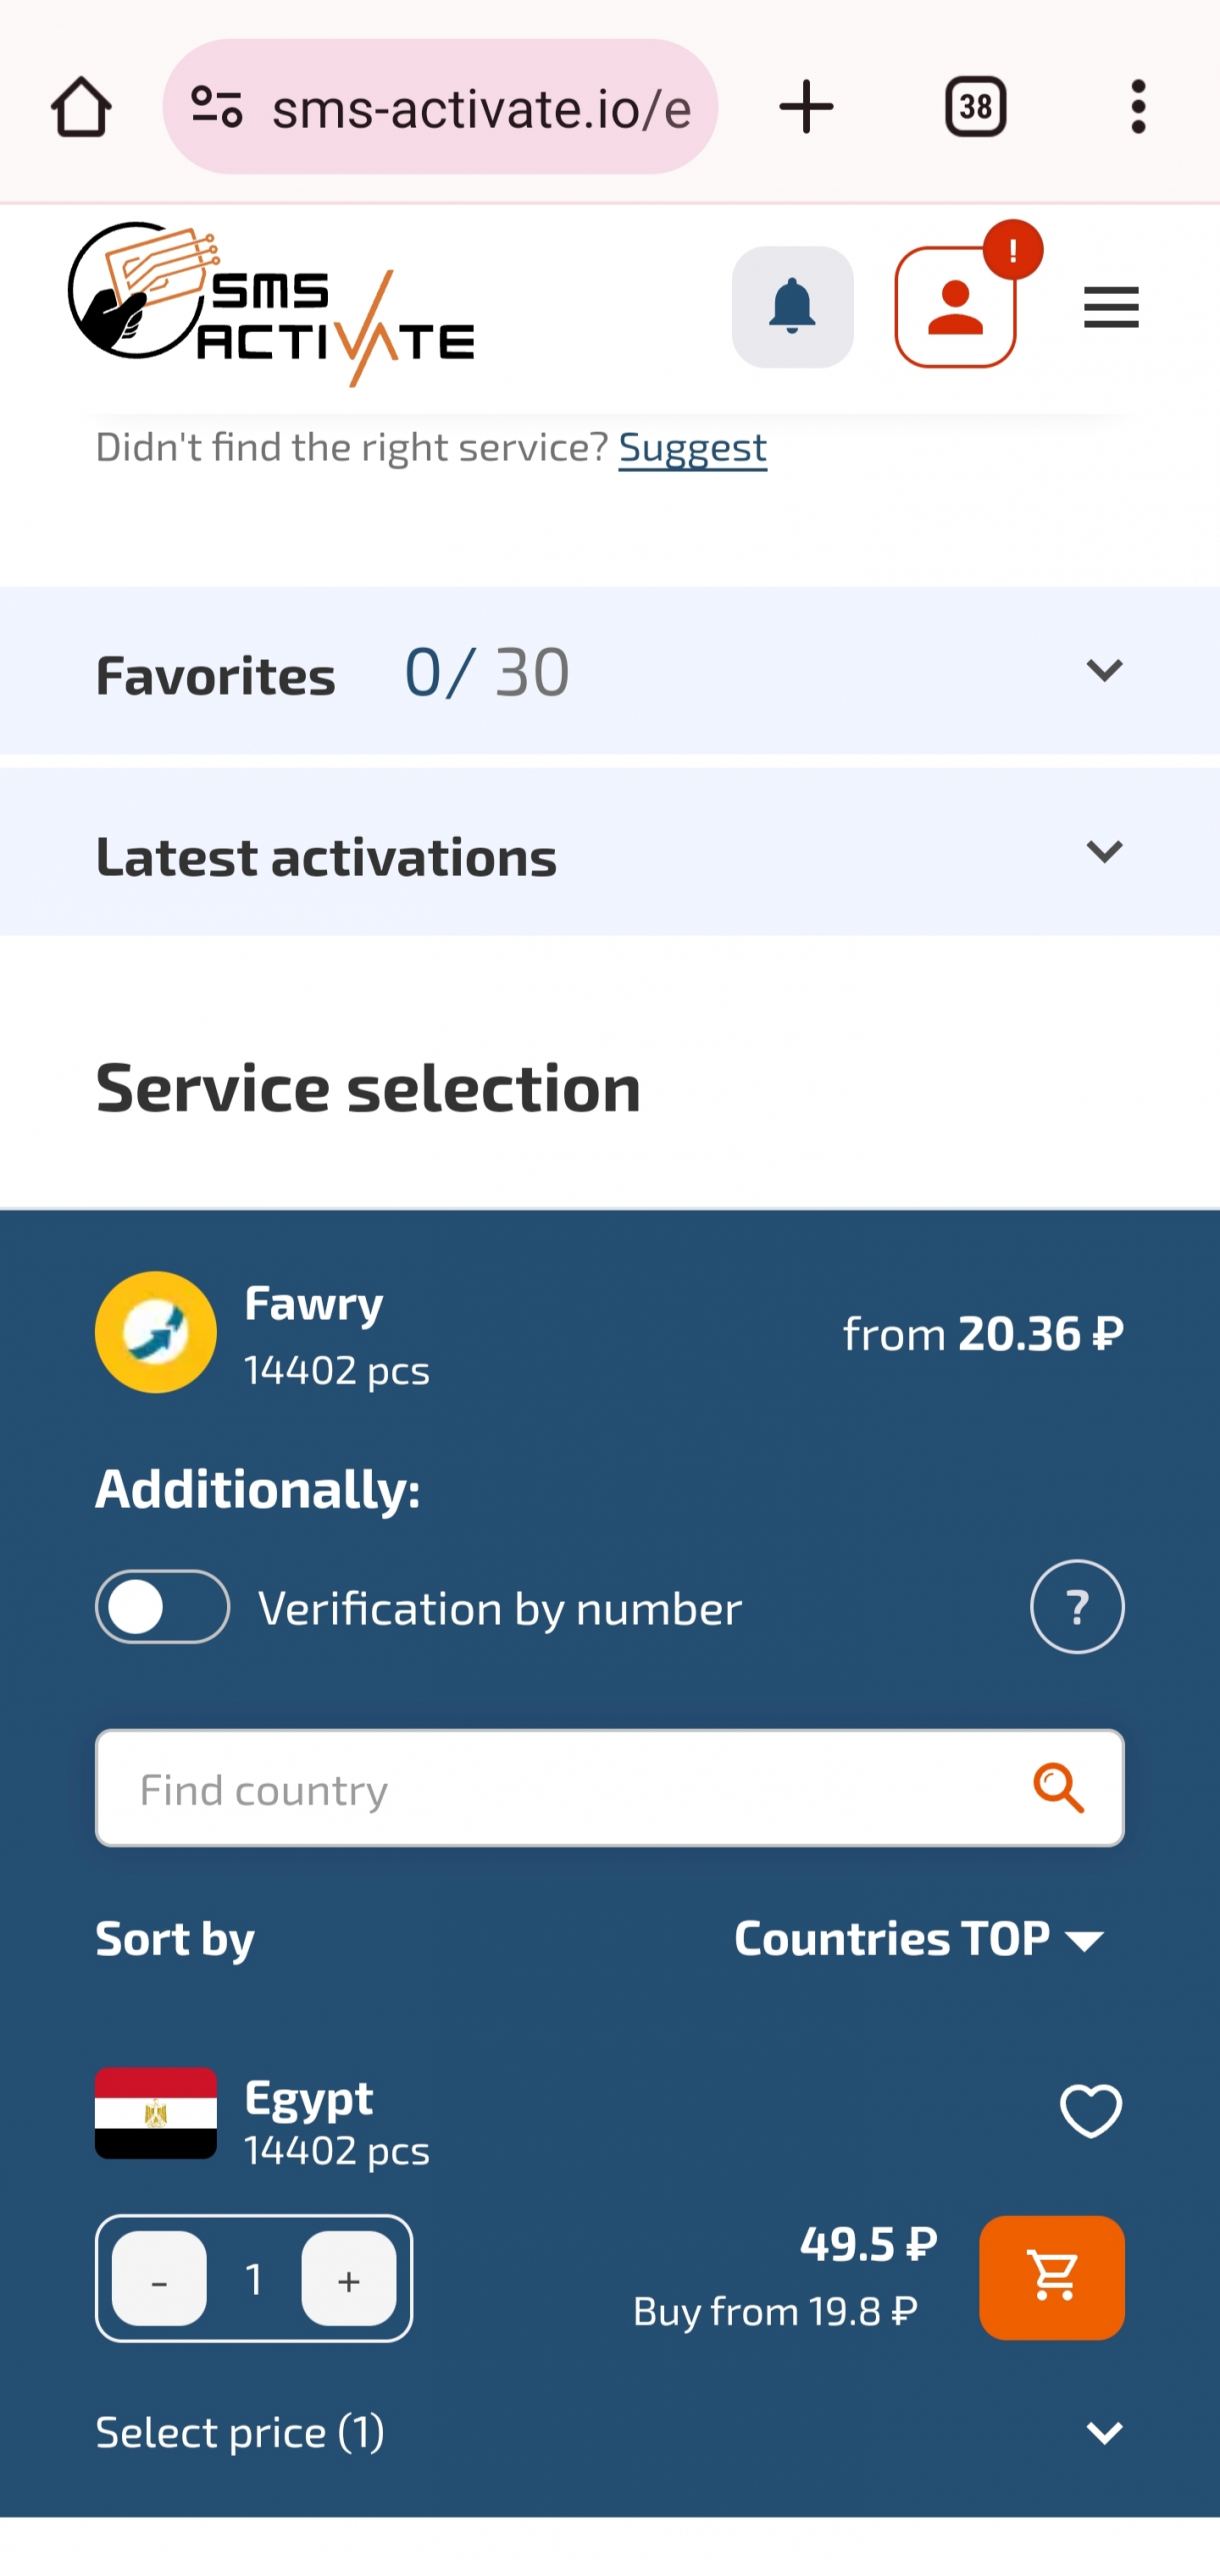The width and height of the screenshot is (1220, 2560).
Task: Tap the notification bell icon
Action: tap(792, 306)
